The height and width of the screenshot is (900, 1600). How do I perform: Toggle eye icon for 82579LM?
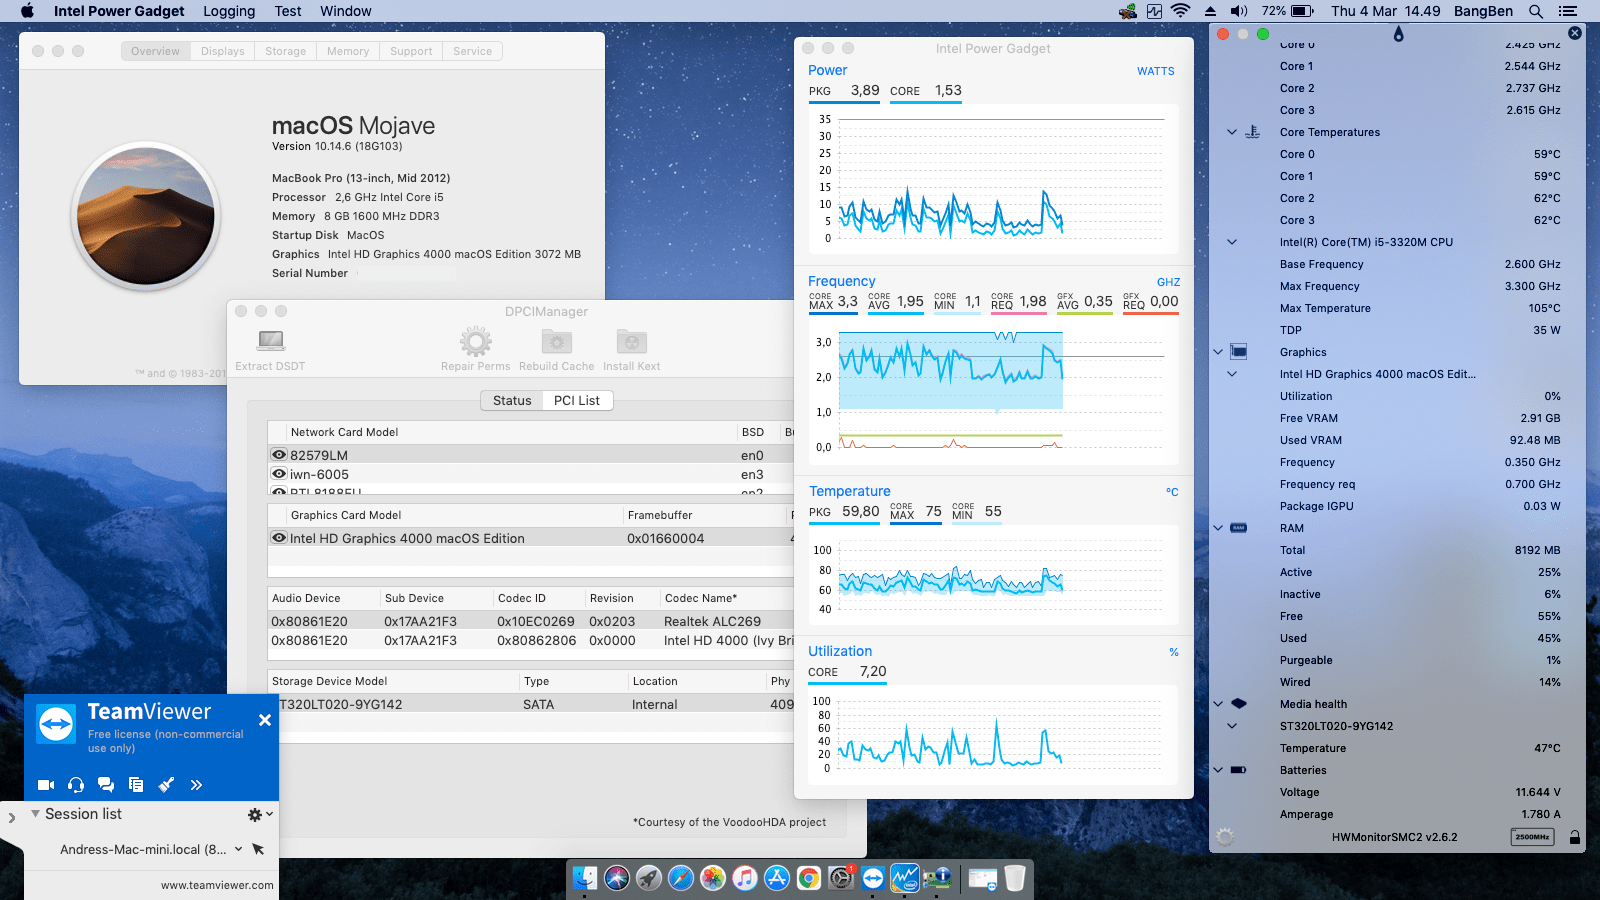coord(279,455)
